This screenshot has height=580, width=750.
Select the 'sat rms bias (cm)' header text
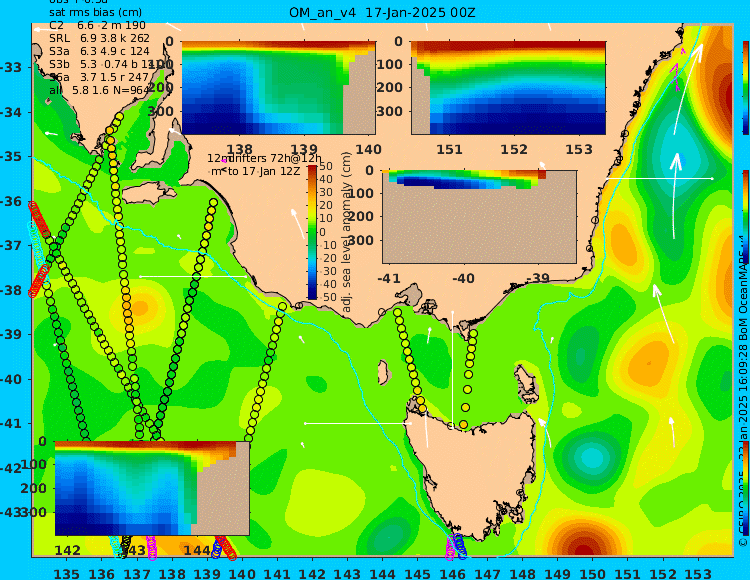tap(96, 13)
